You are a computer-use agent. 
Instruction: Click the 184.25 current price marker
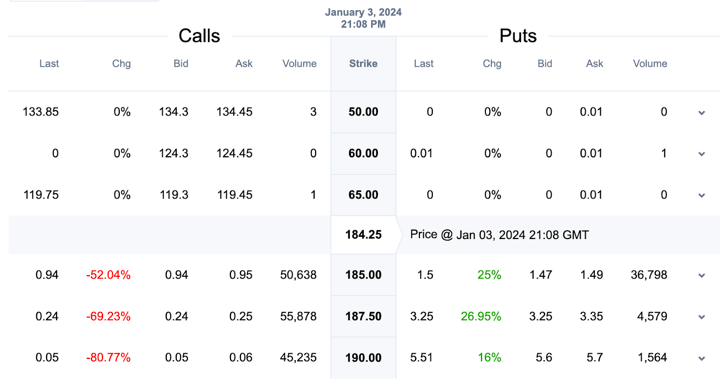(x=363, y=235)
